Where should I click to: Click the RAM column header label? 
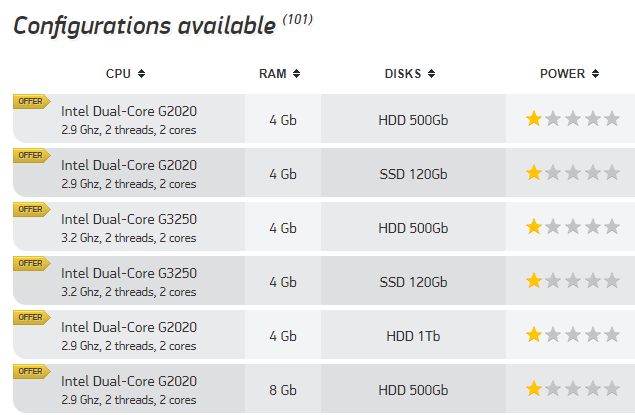point(273,74)
